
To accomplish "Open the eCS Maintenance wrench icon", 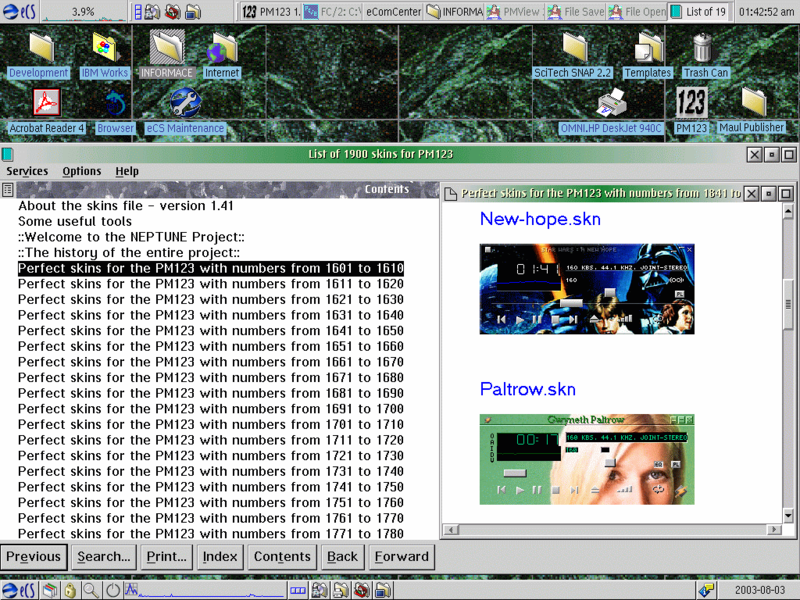I will pos(185,103).
